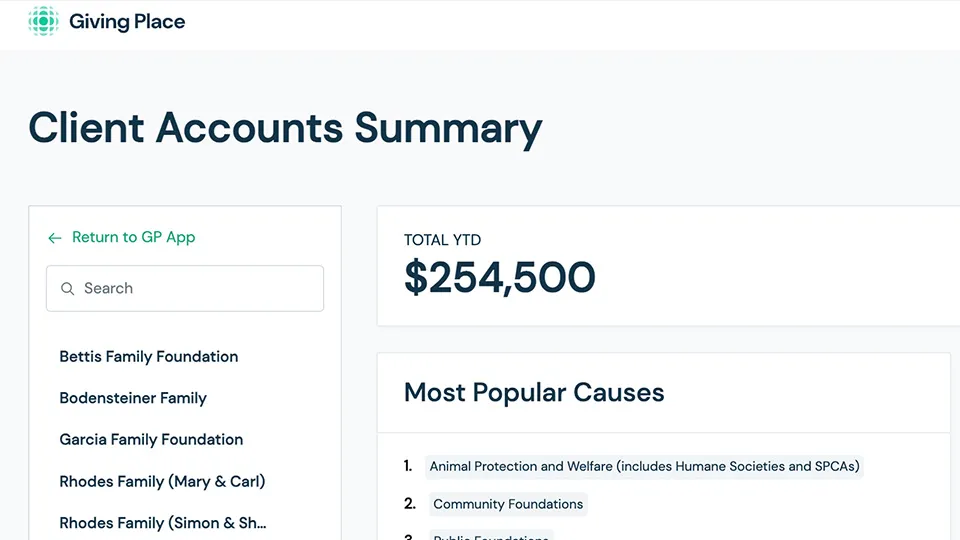Select Rhodes Family (Mary & Carl)

click(x=162, y=481)
